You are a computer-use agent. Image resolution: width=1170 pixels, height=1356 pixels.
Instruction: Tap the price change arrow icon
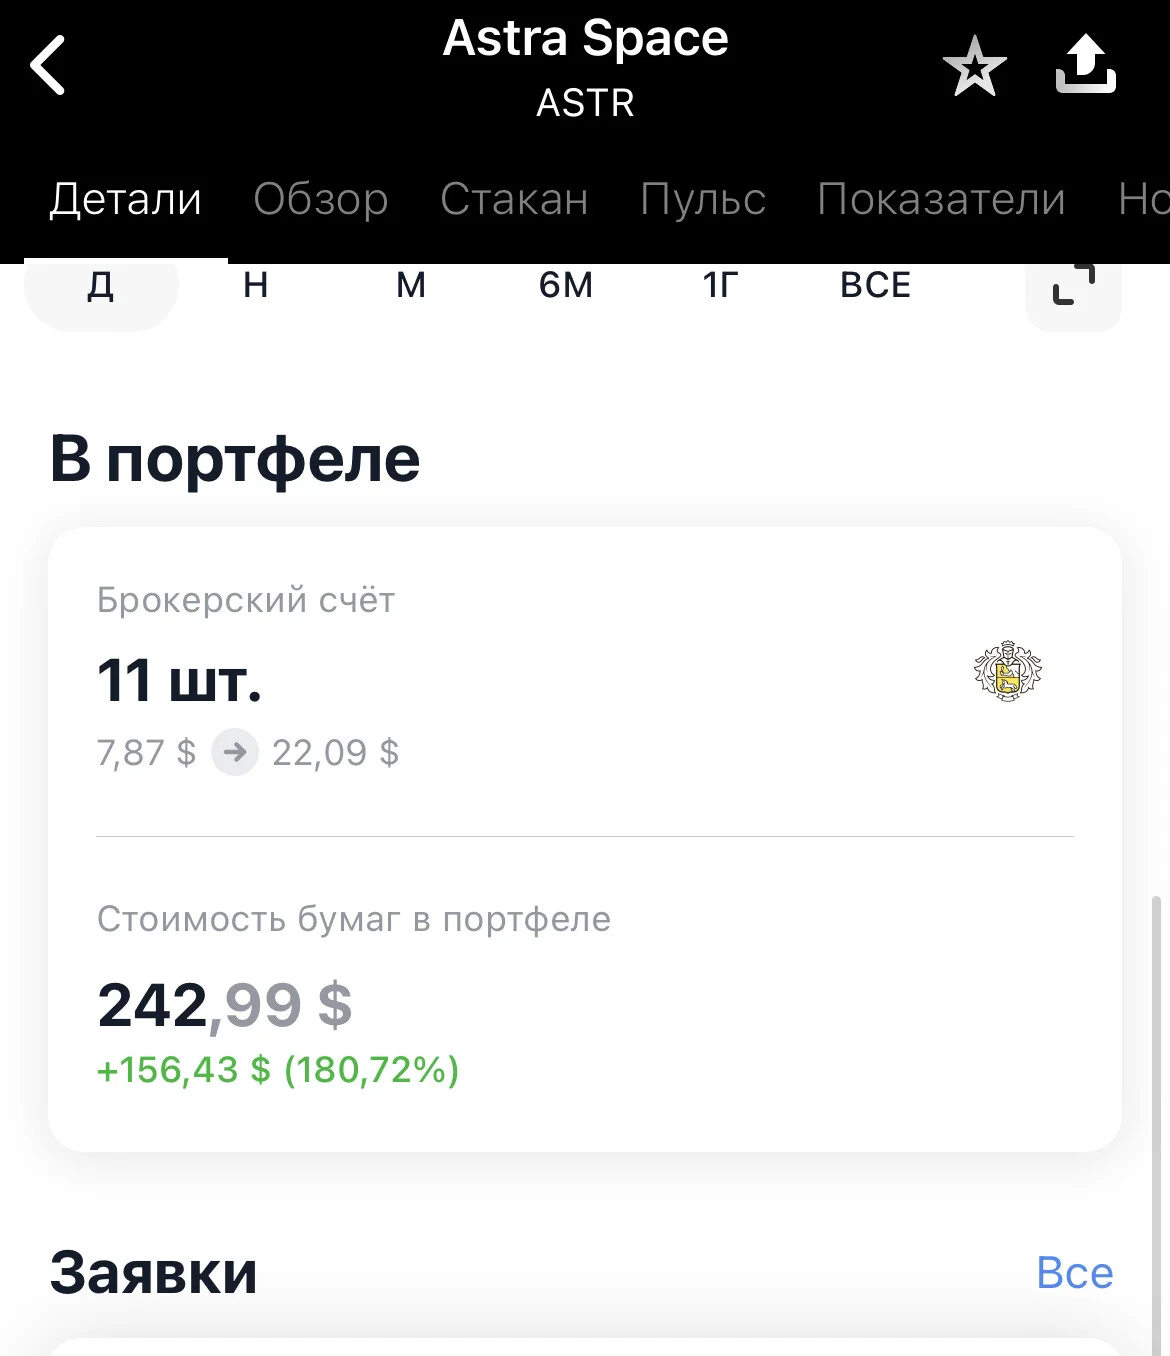(x=235, y=752)
